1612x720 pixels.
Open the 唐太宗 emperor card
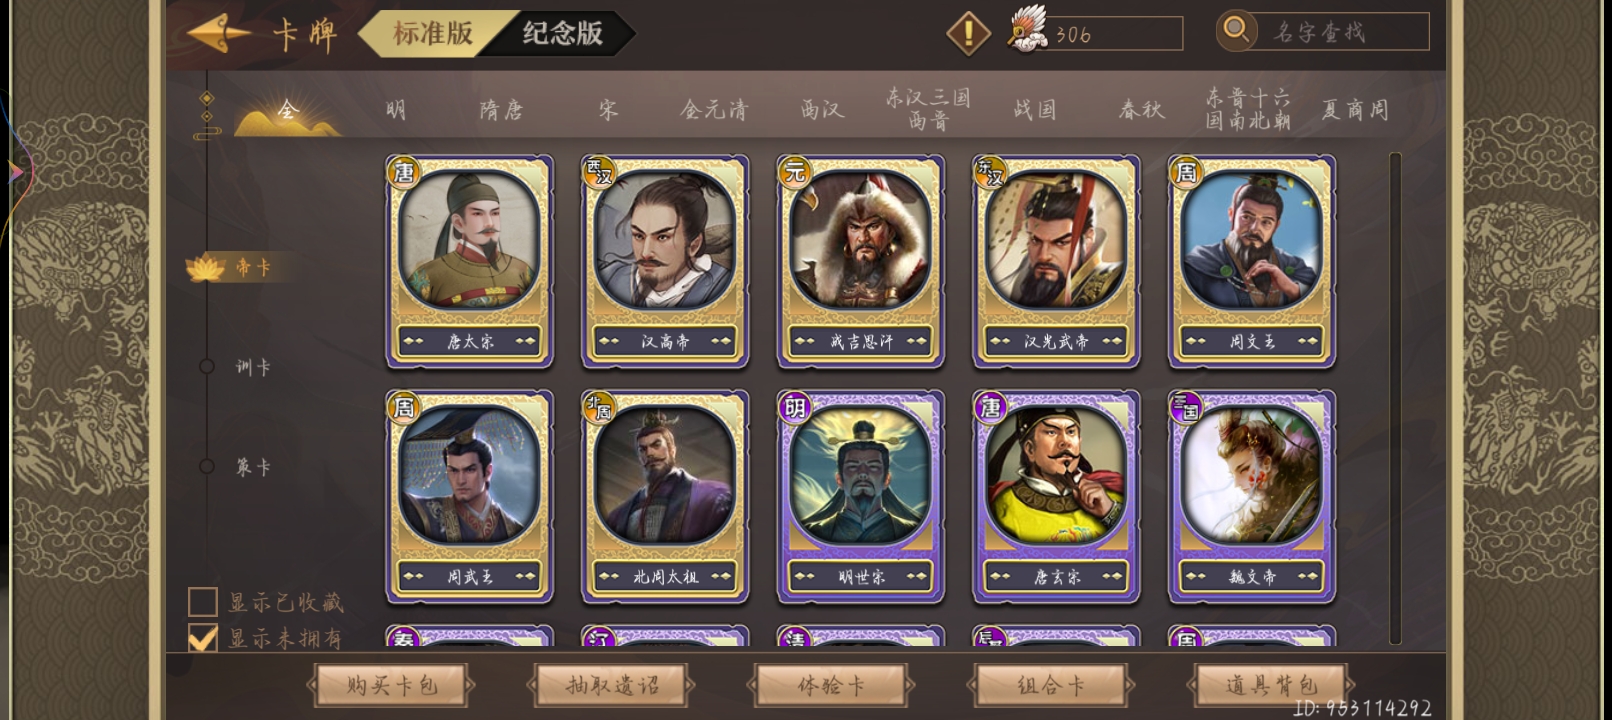pos(469,262)
